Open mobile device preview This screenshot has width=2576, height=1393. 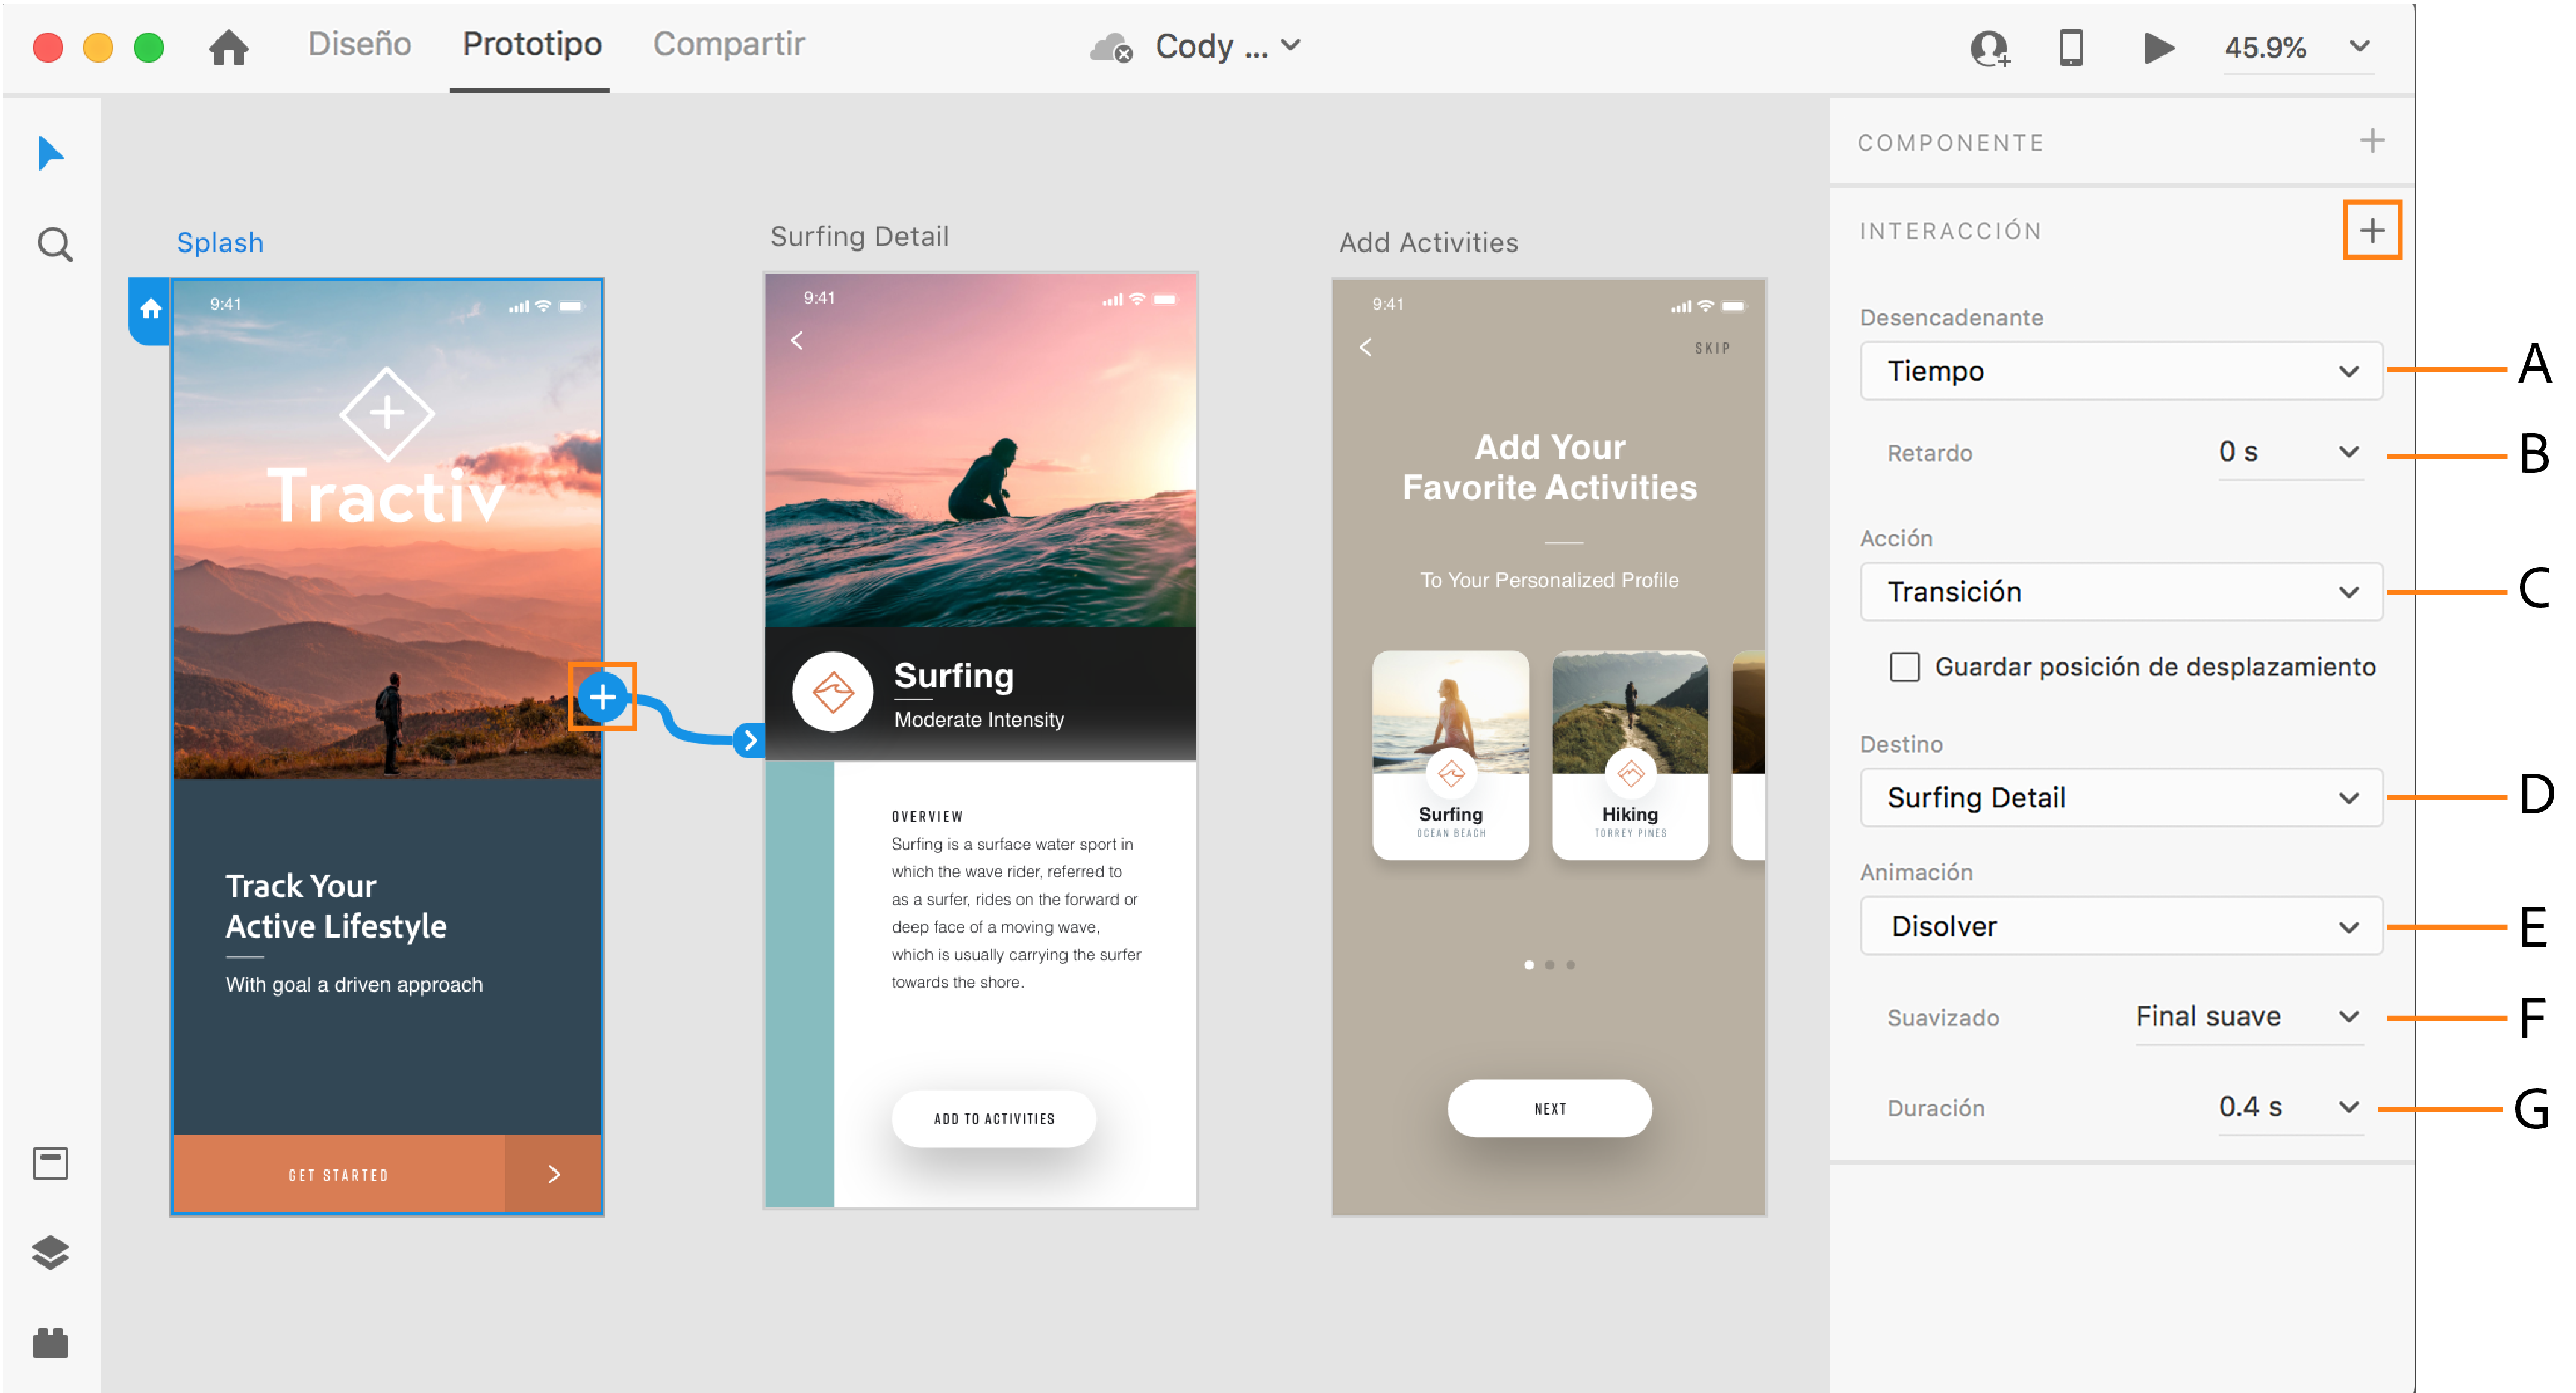(x=2072, y=47)
